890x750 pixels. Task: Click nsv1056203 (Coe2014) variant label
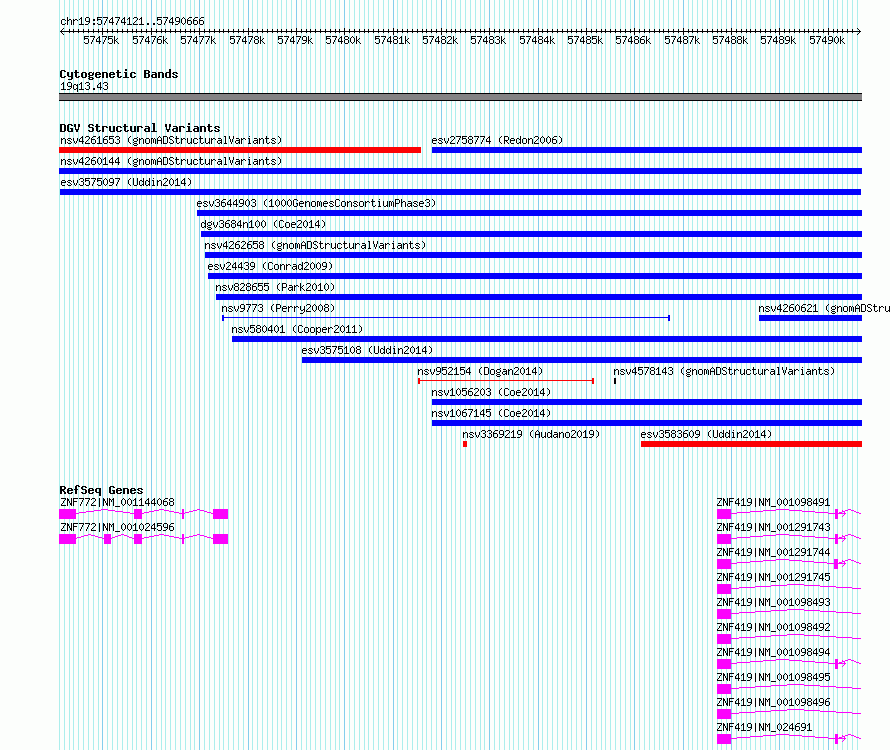pos(491,392)
